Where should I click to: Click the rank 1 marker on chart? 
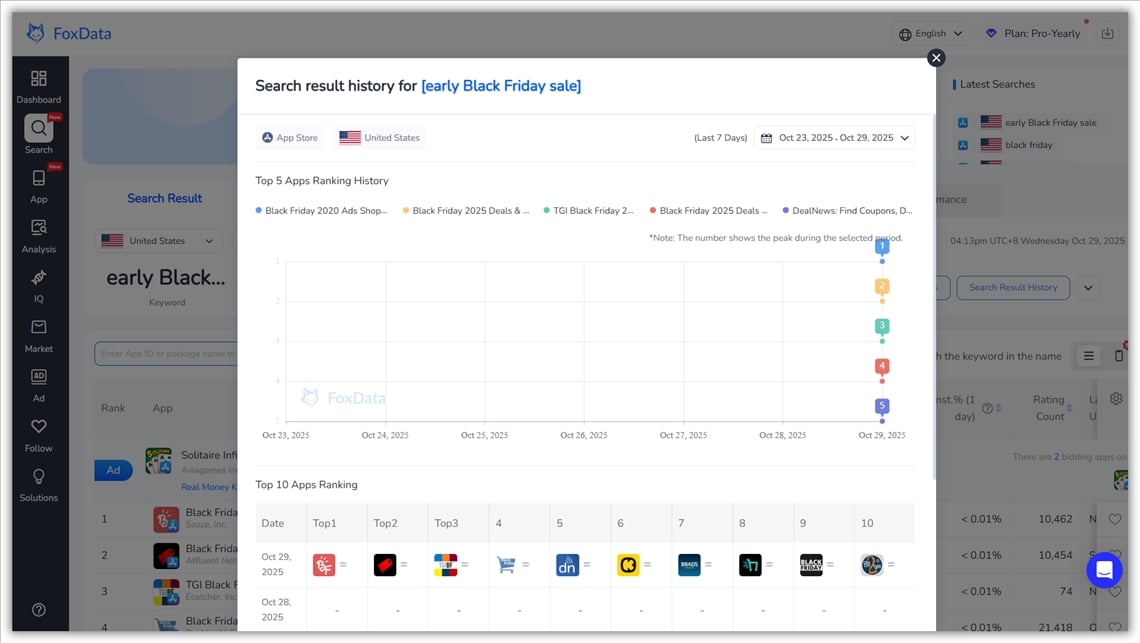pyautogui.click(x=882, y=246)
